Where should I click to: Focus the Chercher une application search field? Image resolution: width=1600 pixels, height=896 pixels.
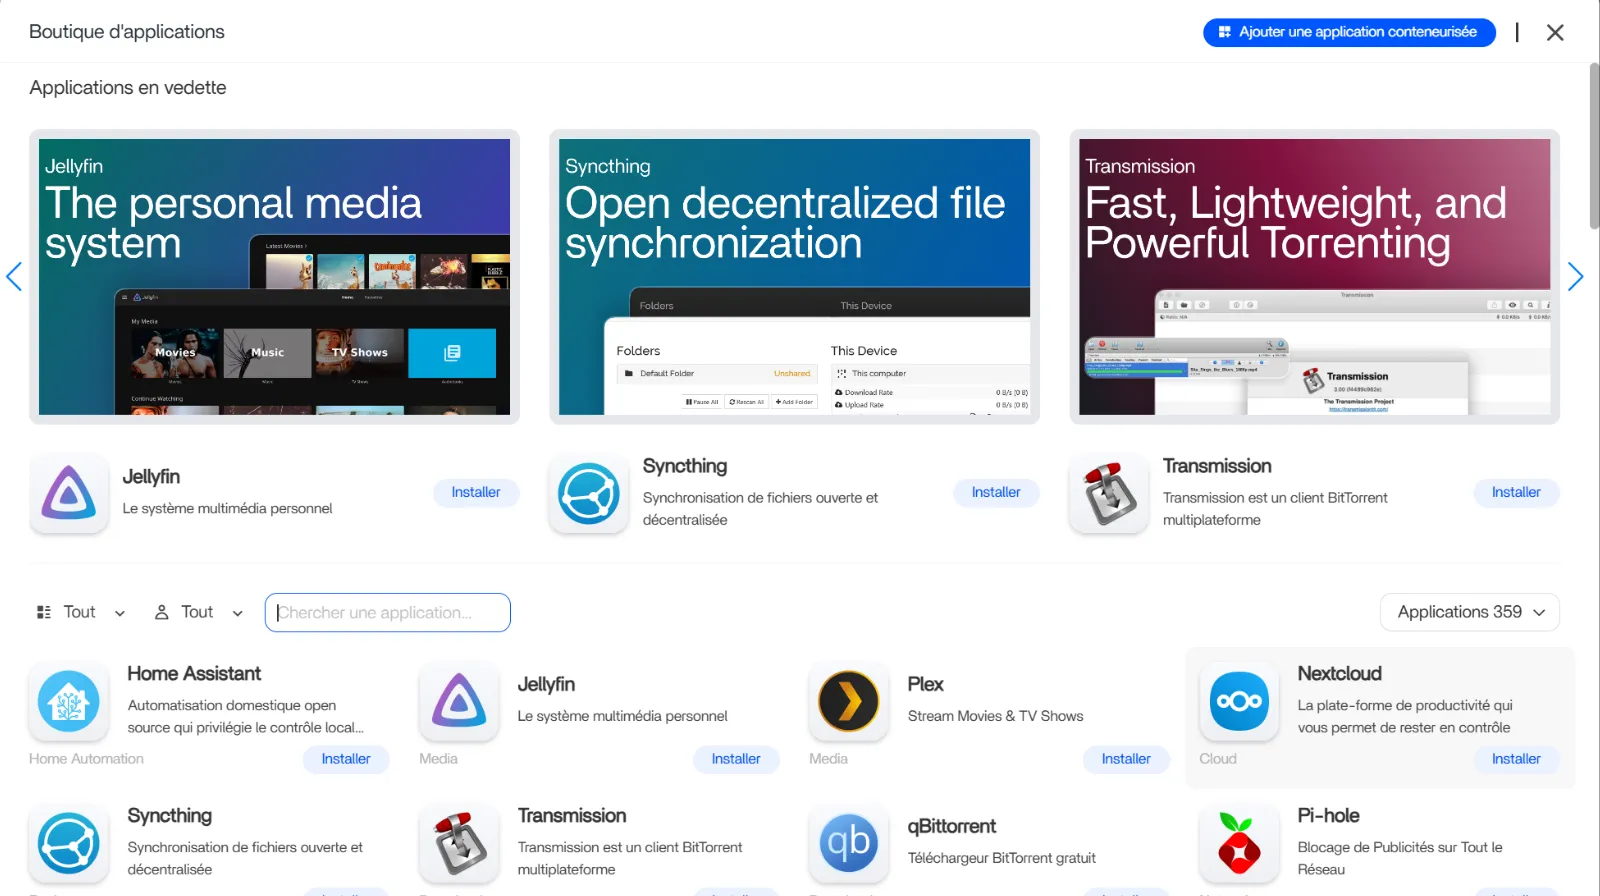388,612
